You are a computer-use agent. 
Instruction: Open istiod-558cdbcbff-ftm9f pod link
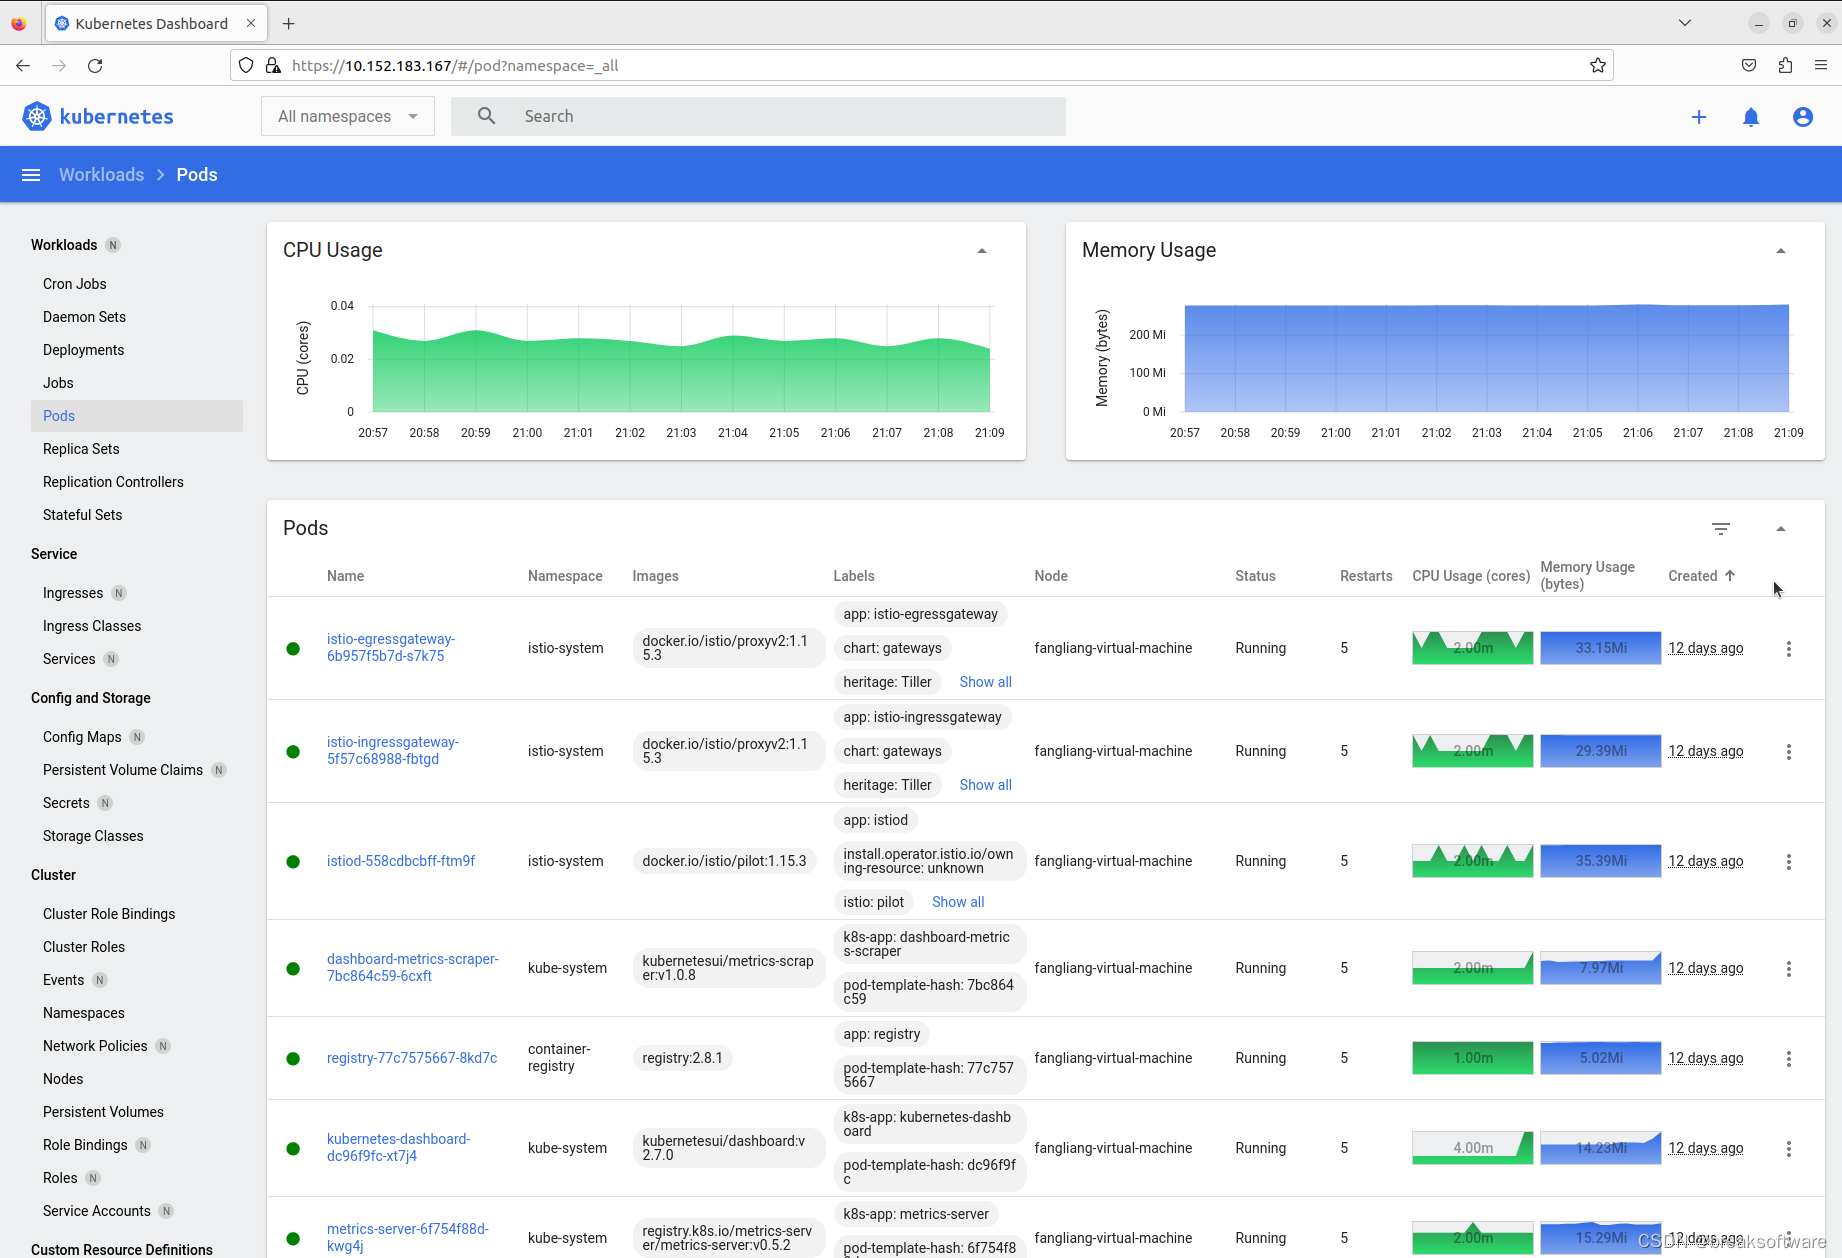pyautogui.click(x=401, y=861)
